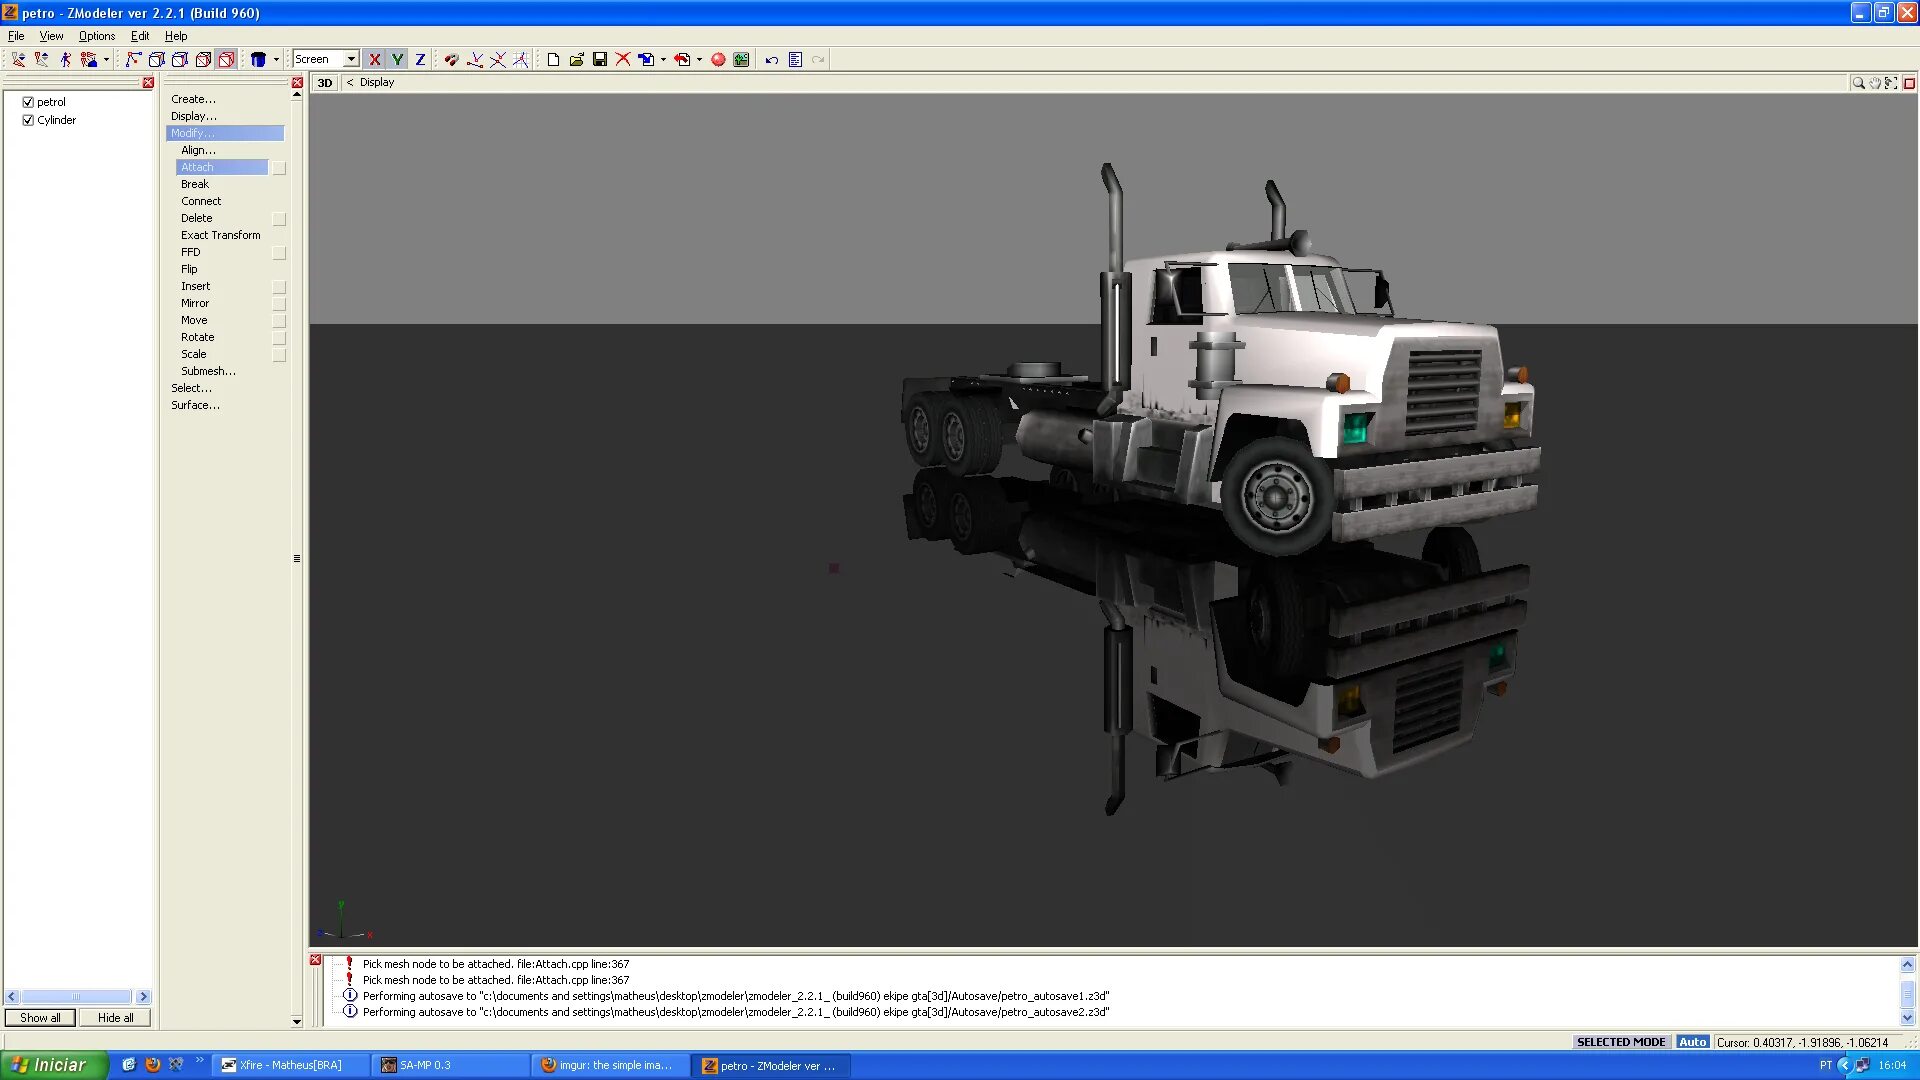The width and height of the screenshot is (1920, 1080).
Task: Open the Import dropdown arrow
Action: click(x=663, y=60)
